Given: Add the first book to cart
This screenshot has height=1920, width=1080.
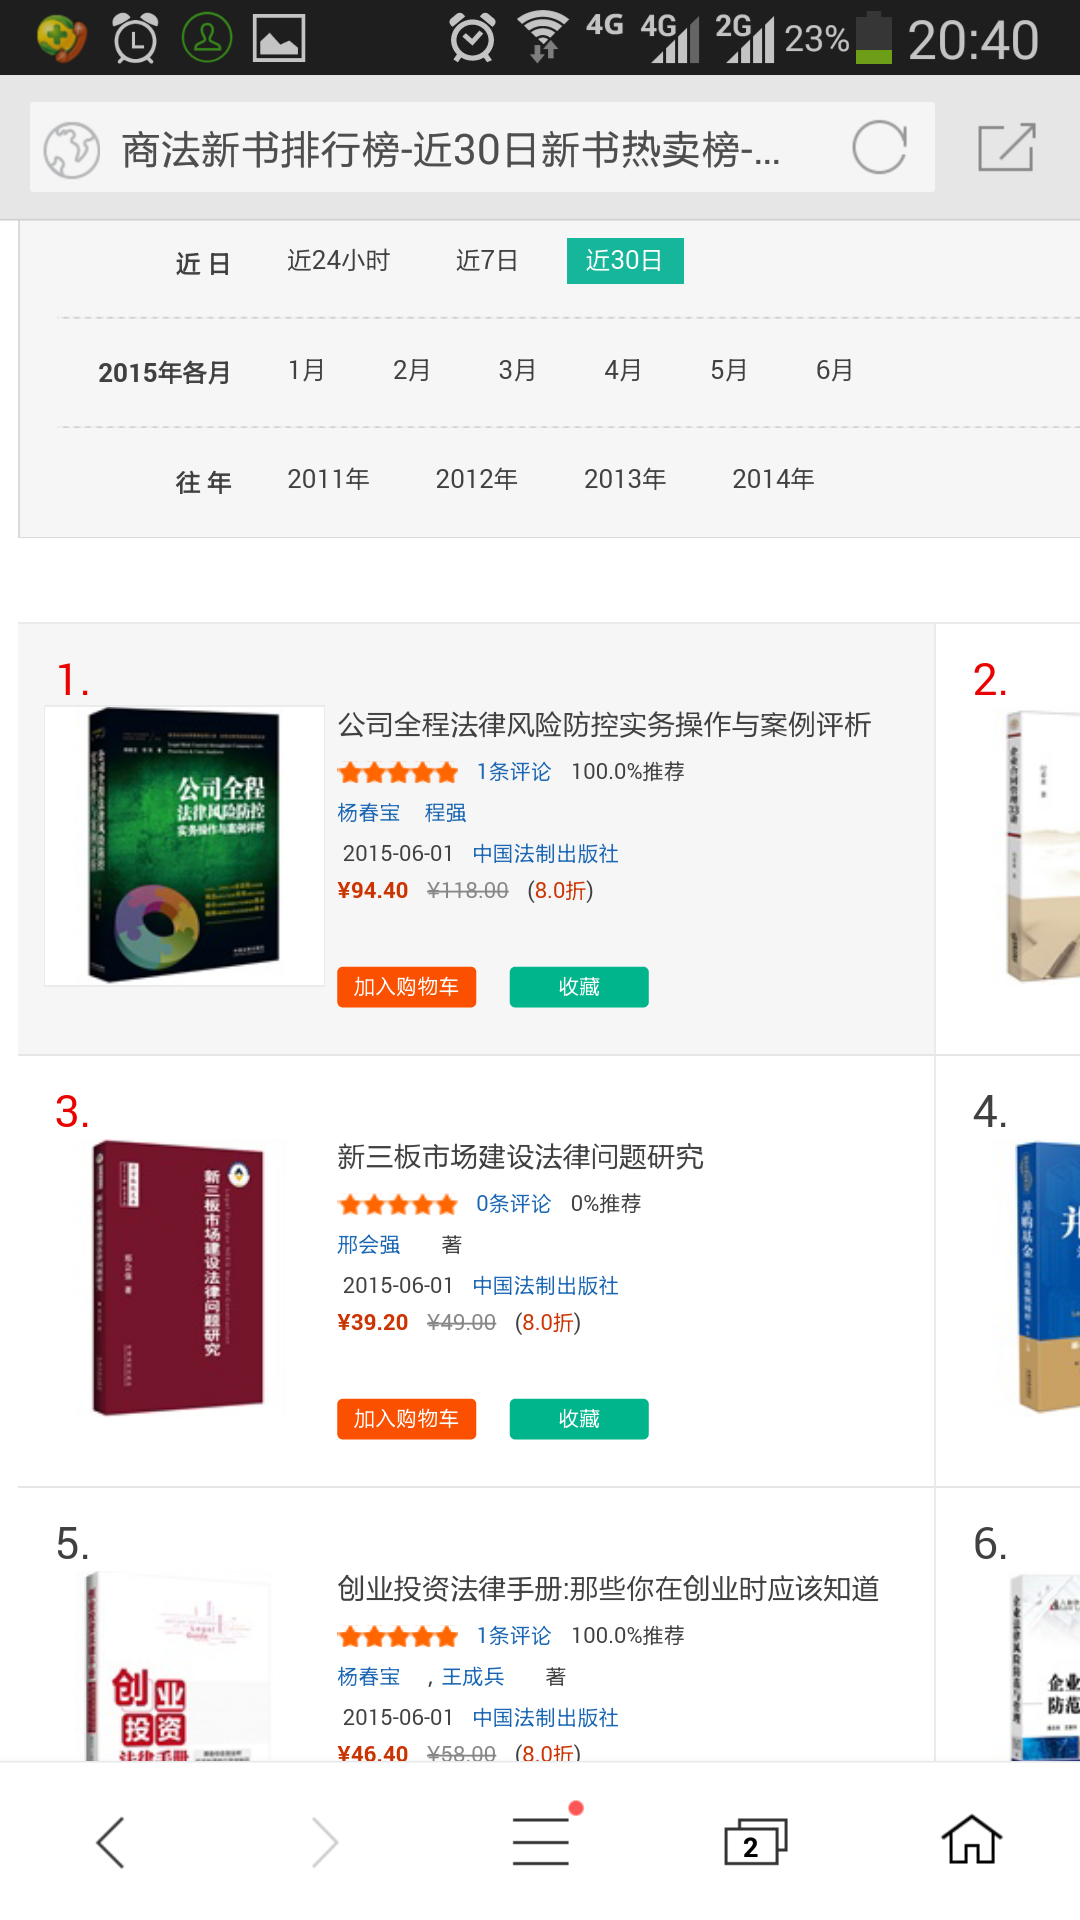Looking at the screenshot, I should (406, 987).
